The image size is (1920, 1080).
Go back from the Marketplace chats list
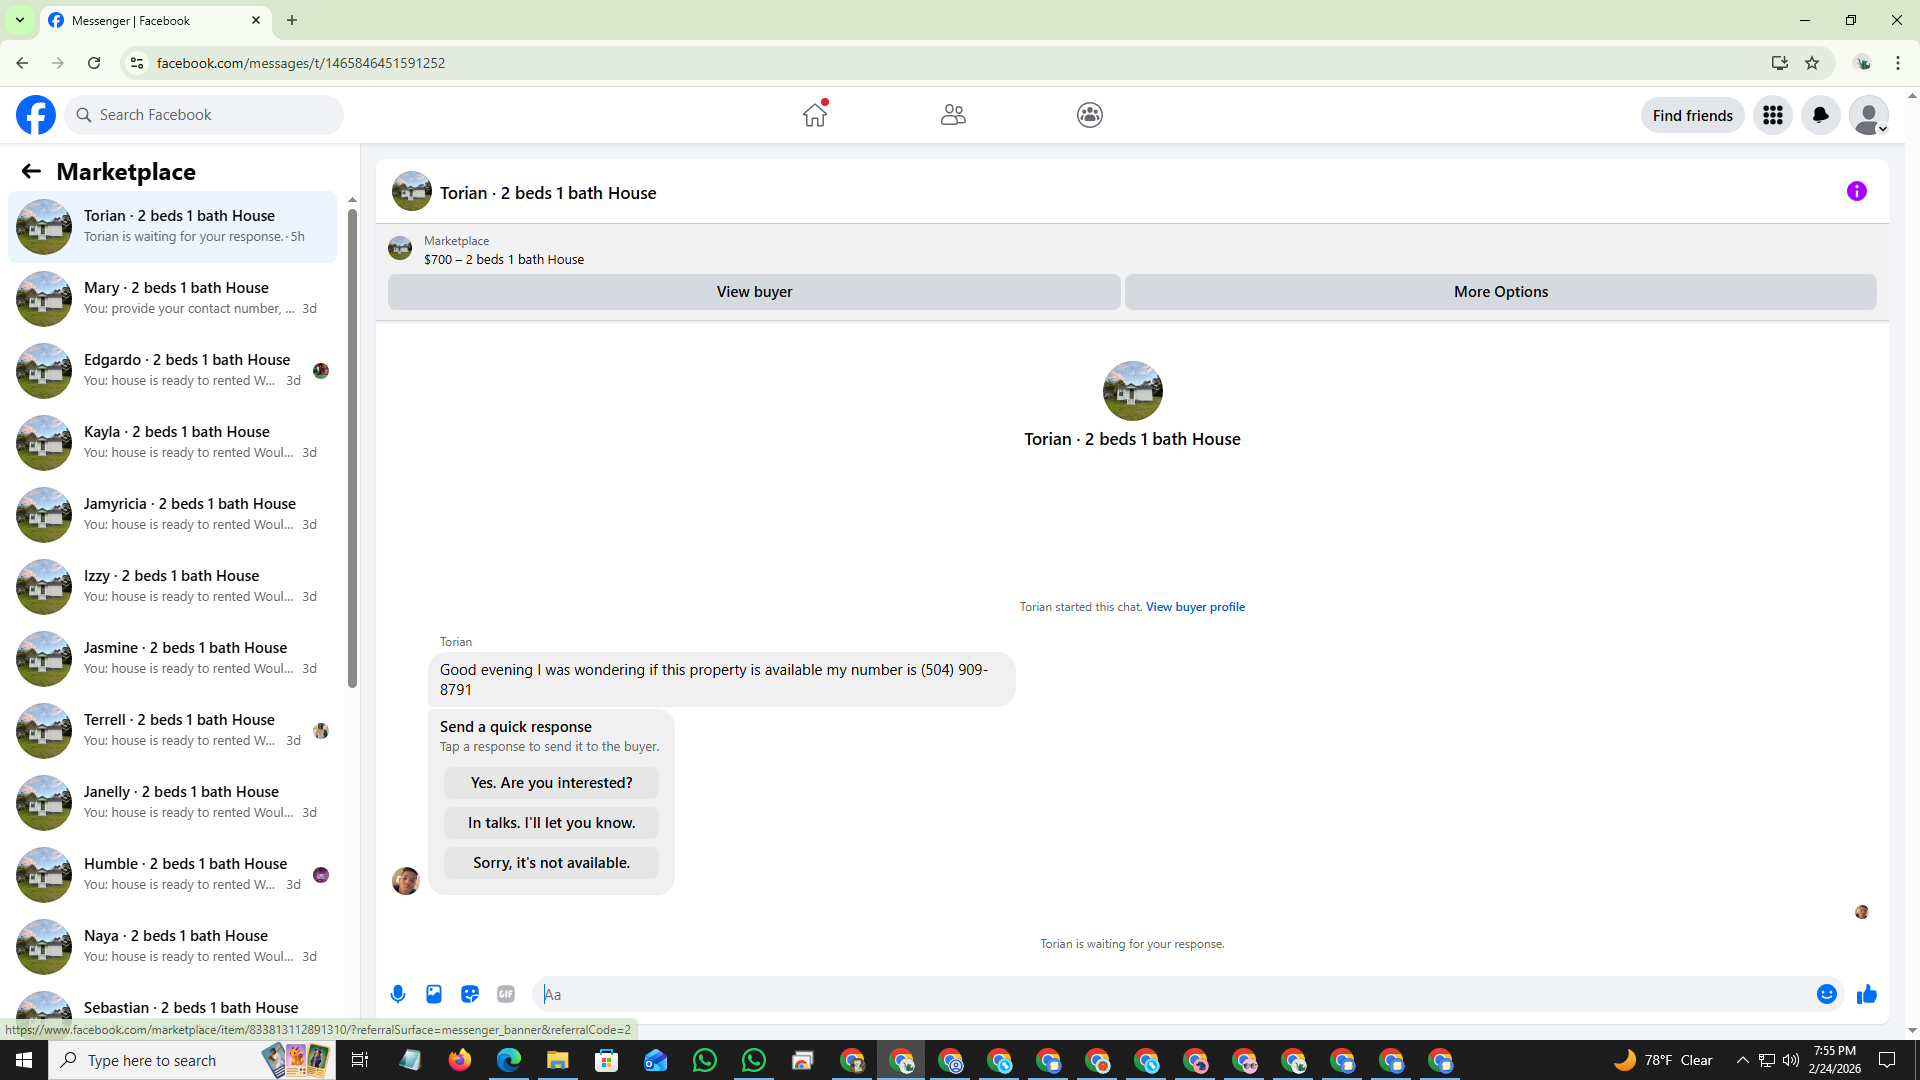pos(31,172)
